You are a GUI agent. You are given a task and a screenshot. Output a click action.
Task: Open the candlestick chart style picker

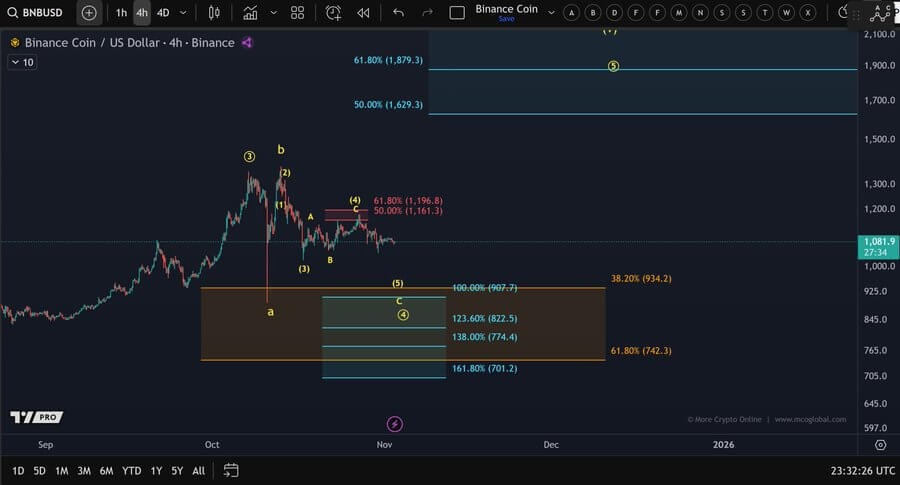(214, 13)
